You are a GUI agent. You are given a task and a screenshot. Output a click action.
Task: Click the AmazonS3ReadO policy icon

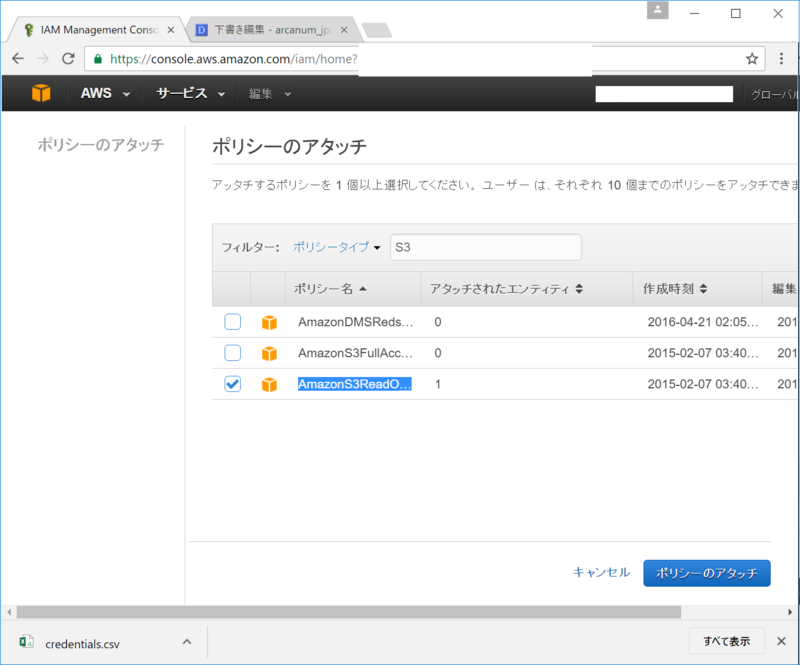pos(269,383)
